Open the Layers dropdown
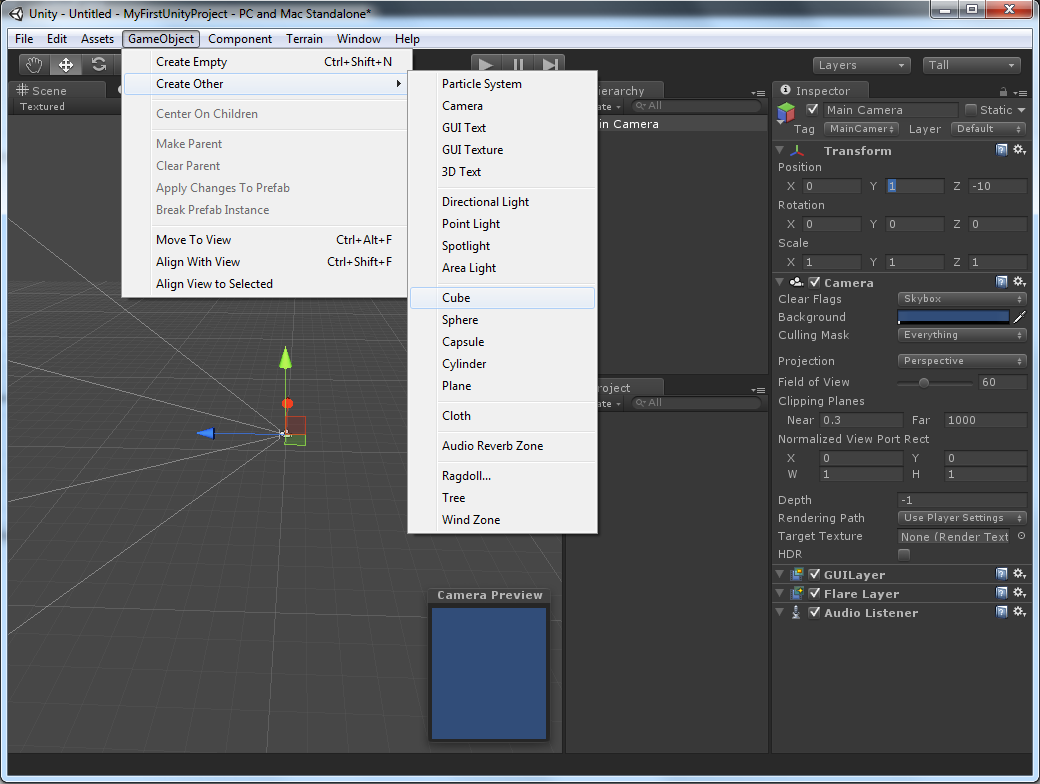 [861, 65]
